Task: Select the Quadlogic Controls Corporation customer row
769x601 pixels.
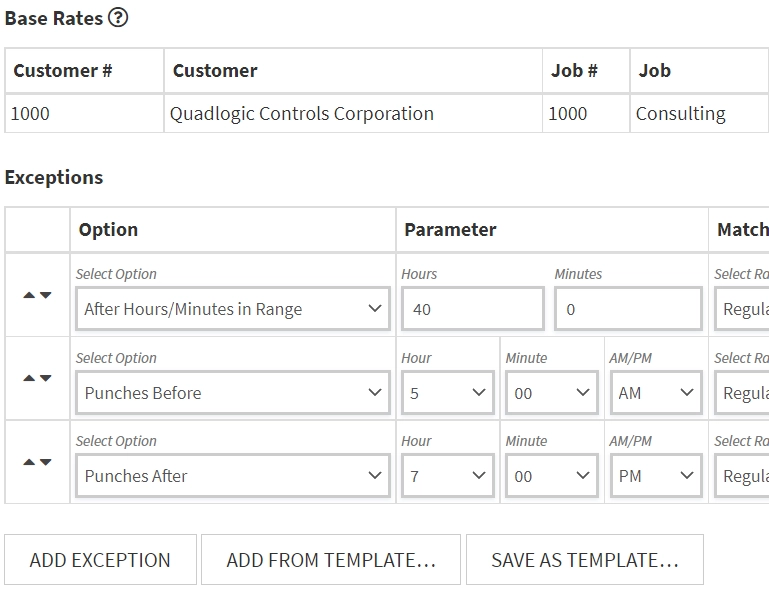Action: point(301,114)
